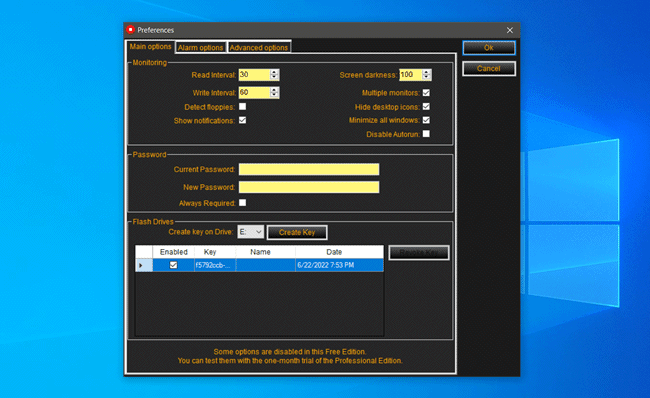Confirm settings with the Ok button

489,48
